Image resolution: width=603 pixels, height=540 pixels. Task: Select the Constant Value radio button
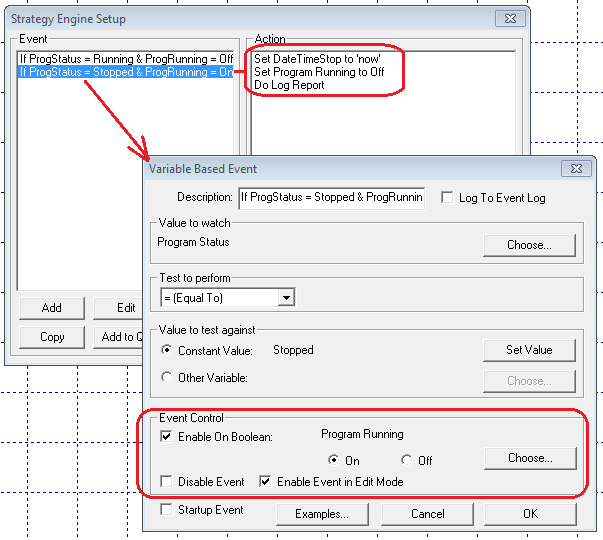coord(166,351)
